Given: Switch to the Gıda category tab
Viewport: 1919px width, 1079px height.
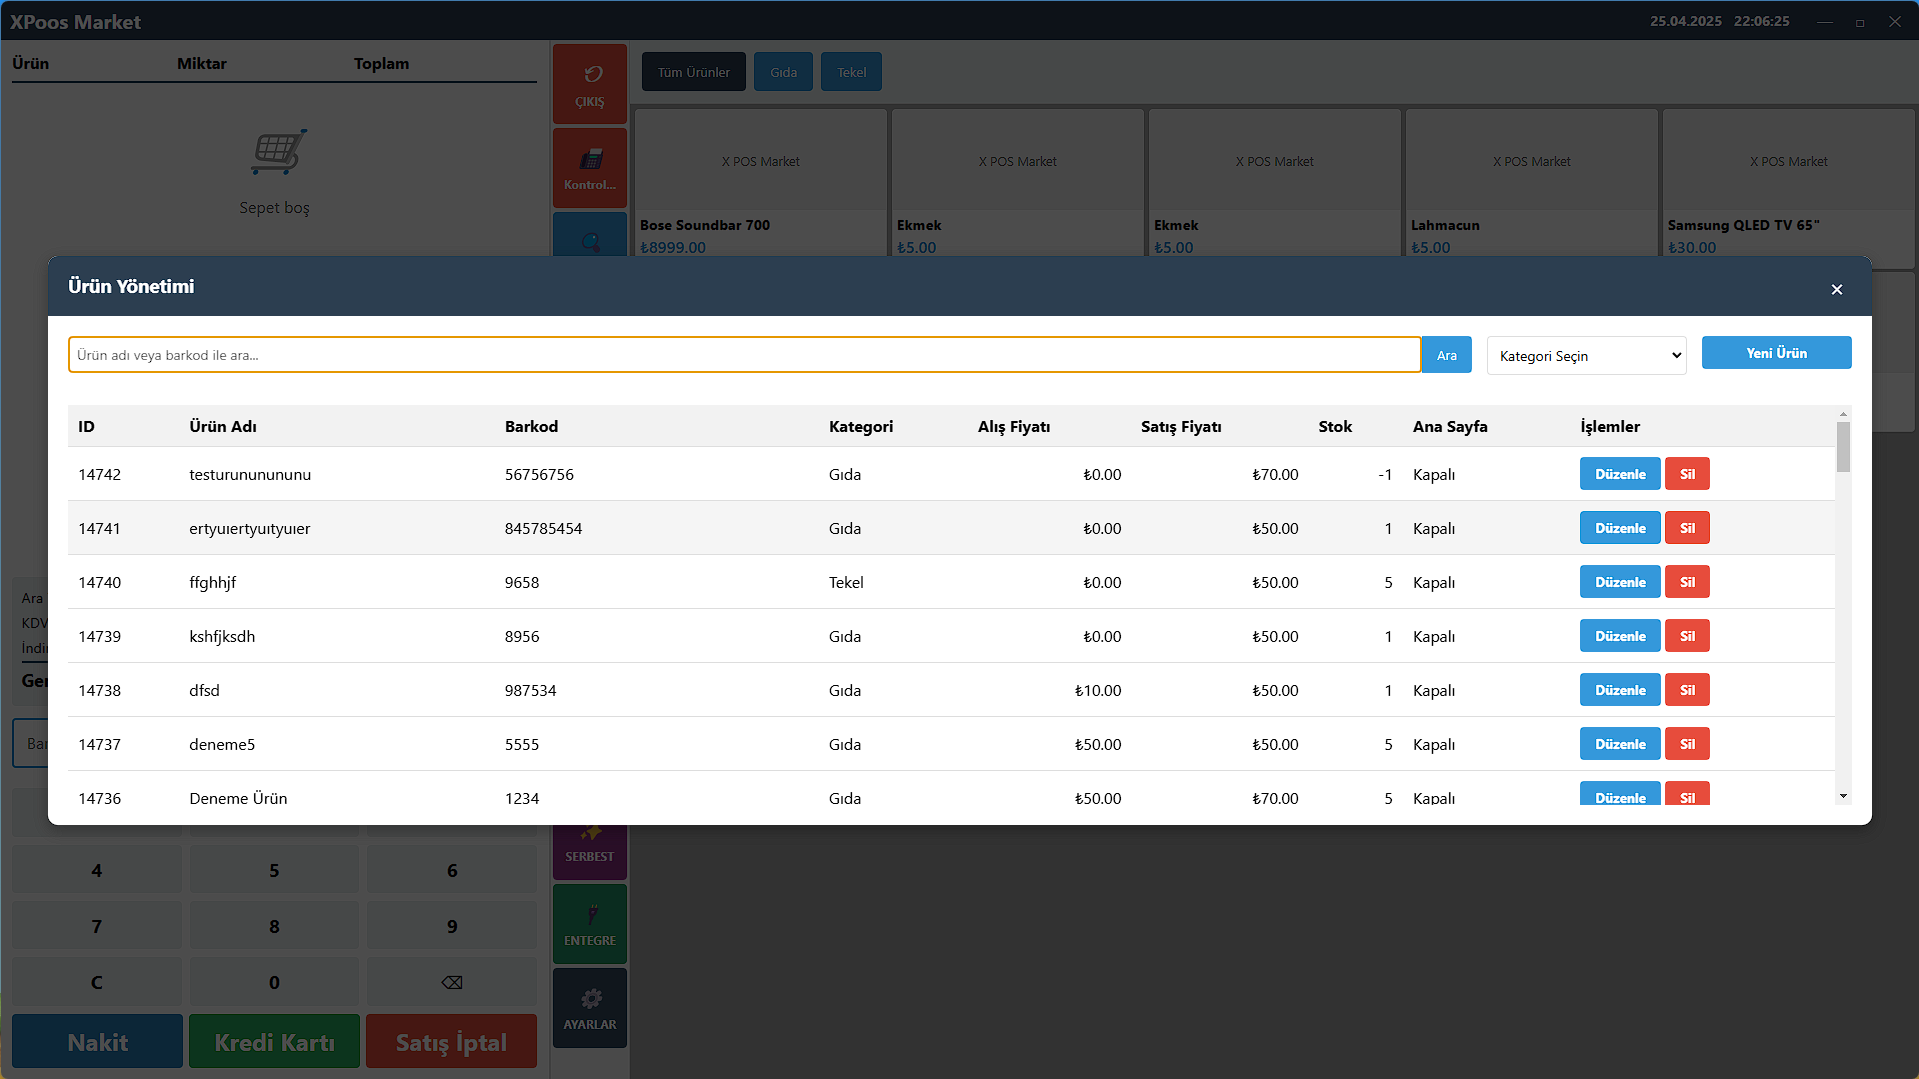Looking at the screenshot, I should (783, 72).
